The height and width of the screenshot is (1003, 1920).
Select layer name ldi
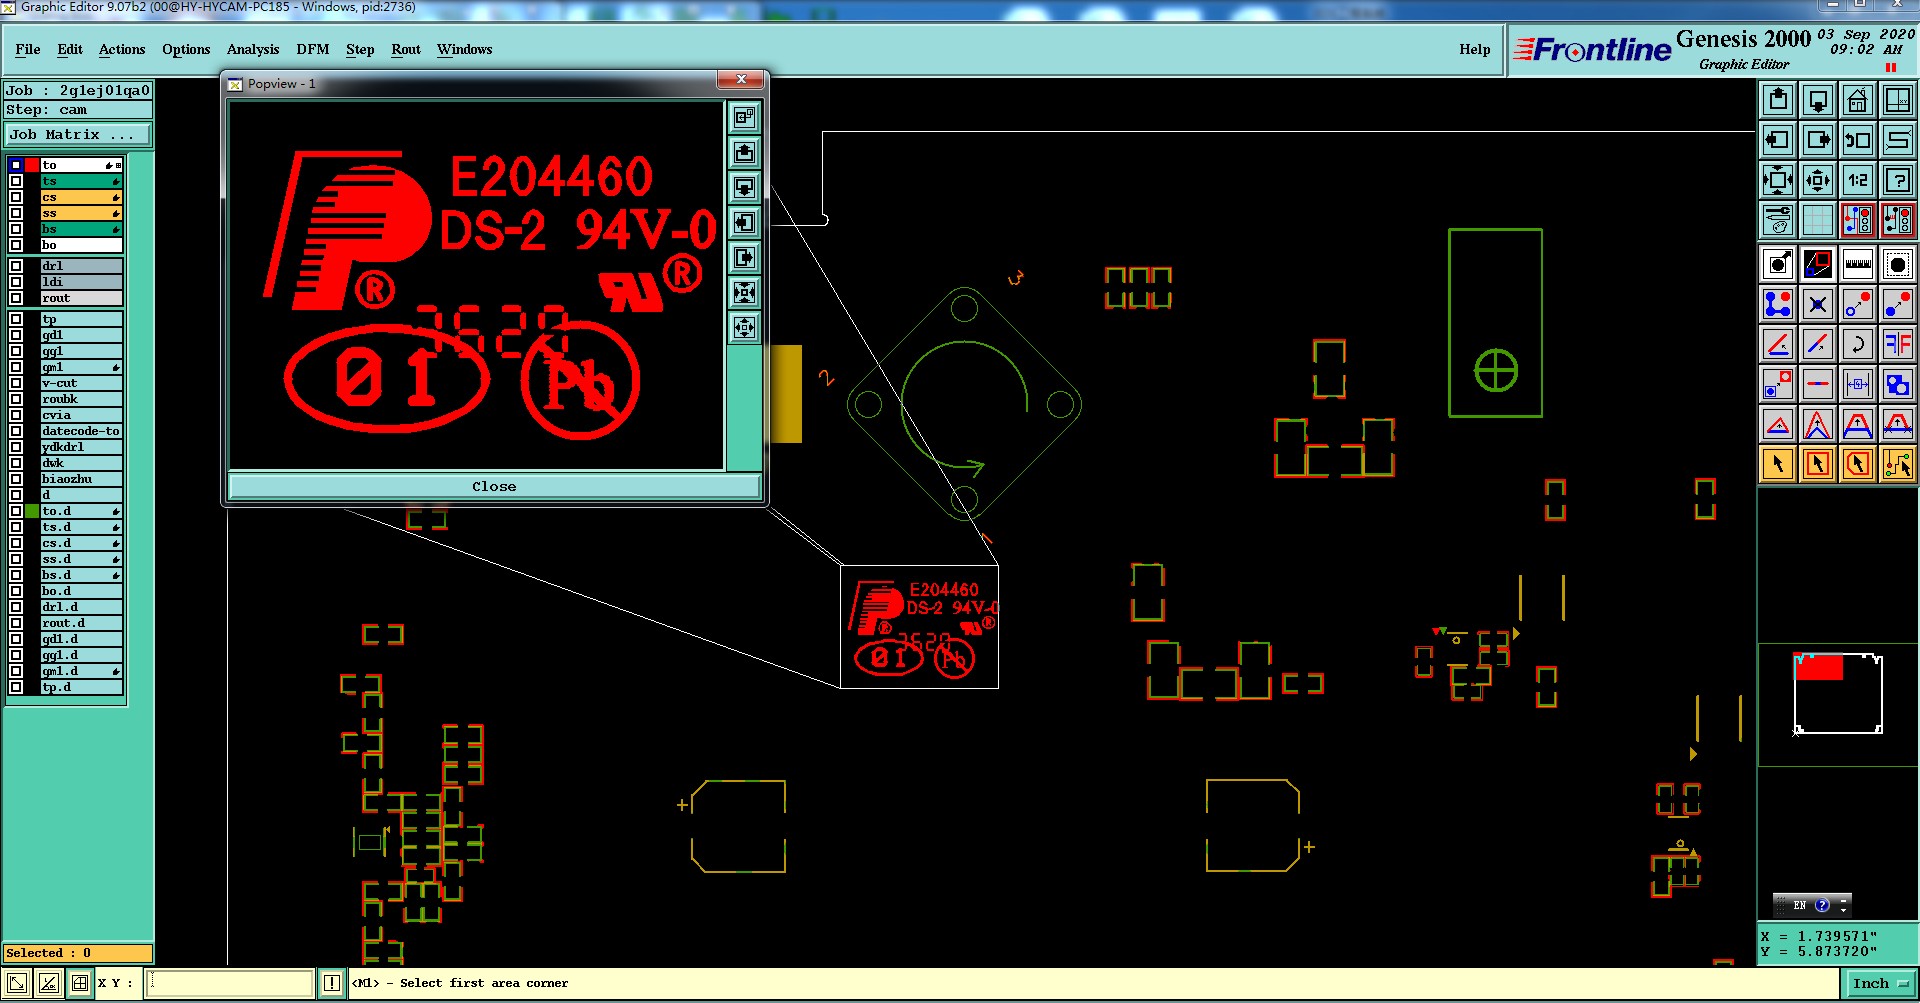pyautogui.click(x=81, y=282)
